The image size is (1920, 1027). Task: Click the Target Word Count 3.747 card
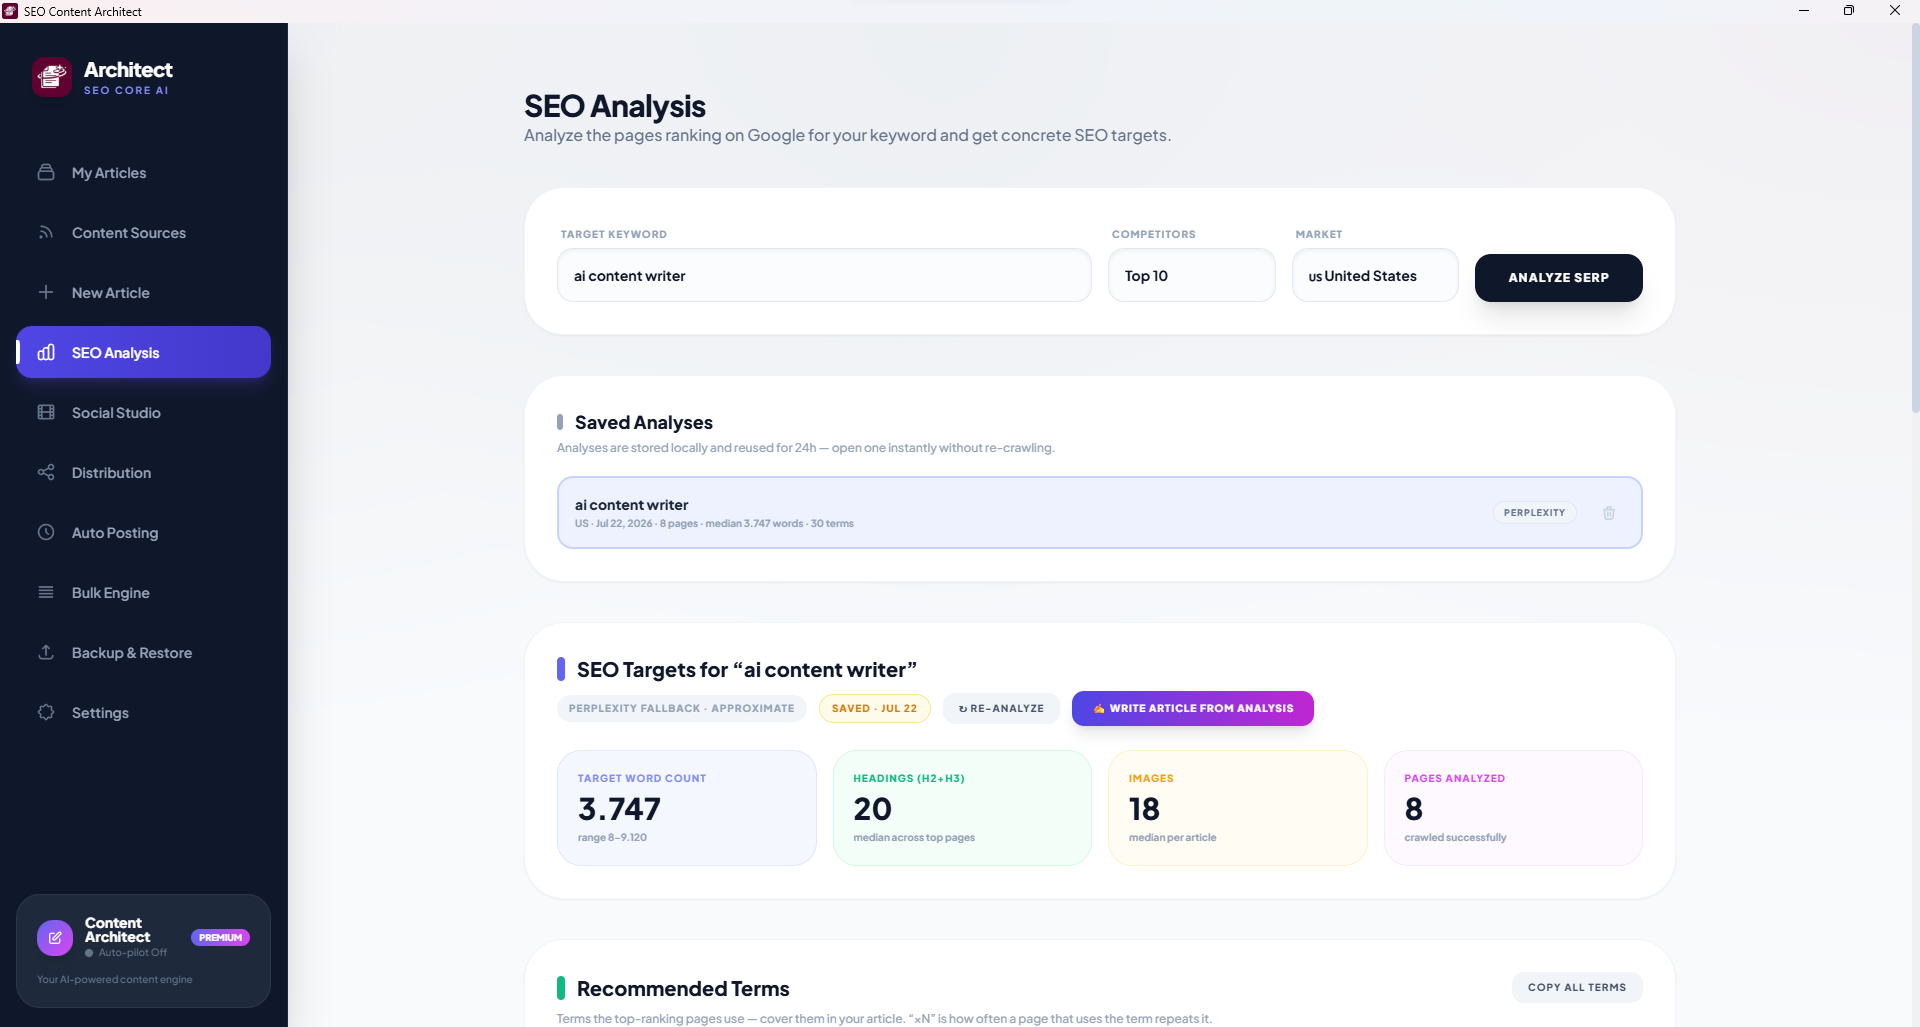click(x=687, y=808)
